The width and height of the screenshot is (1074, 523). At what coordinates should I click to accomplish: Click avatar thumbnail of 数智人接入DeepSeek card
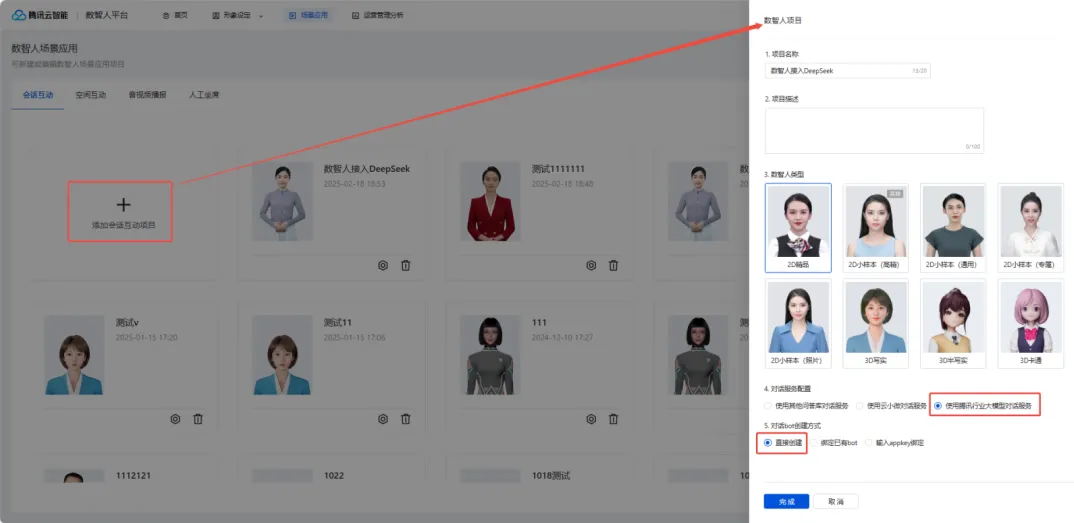[282, 201]
